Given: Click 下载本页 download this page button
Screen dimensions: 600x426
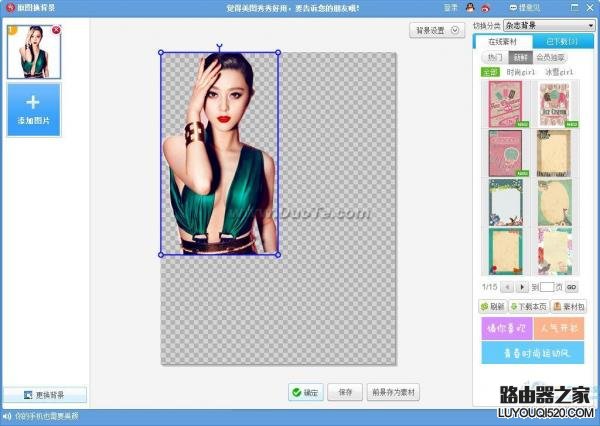Looking at the screenshot, I should tap(528, 307).
